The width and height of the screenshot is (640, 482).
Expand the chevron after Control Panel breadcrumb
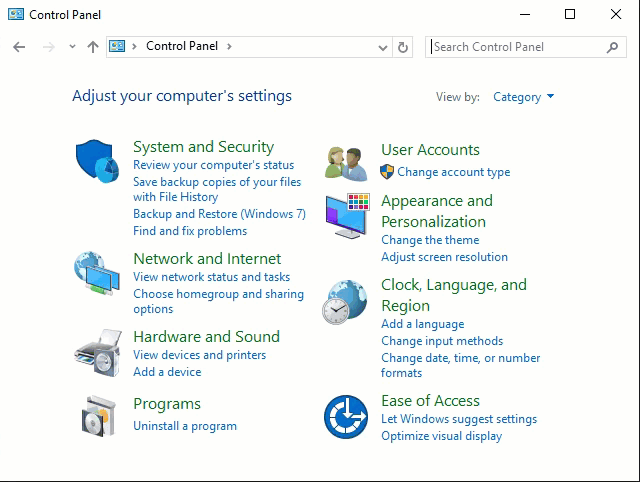point(229,47)
